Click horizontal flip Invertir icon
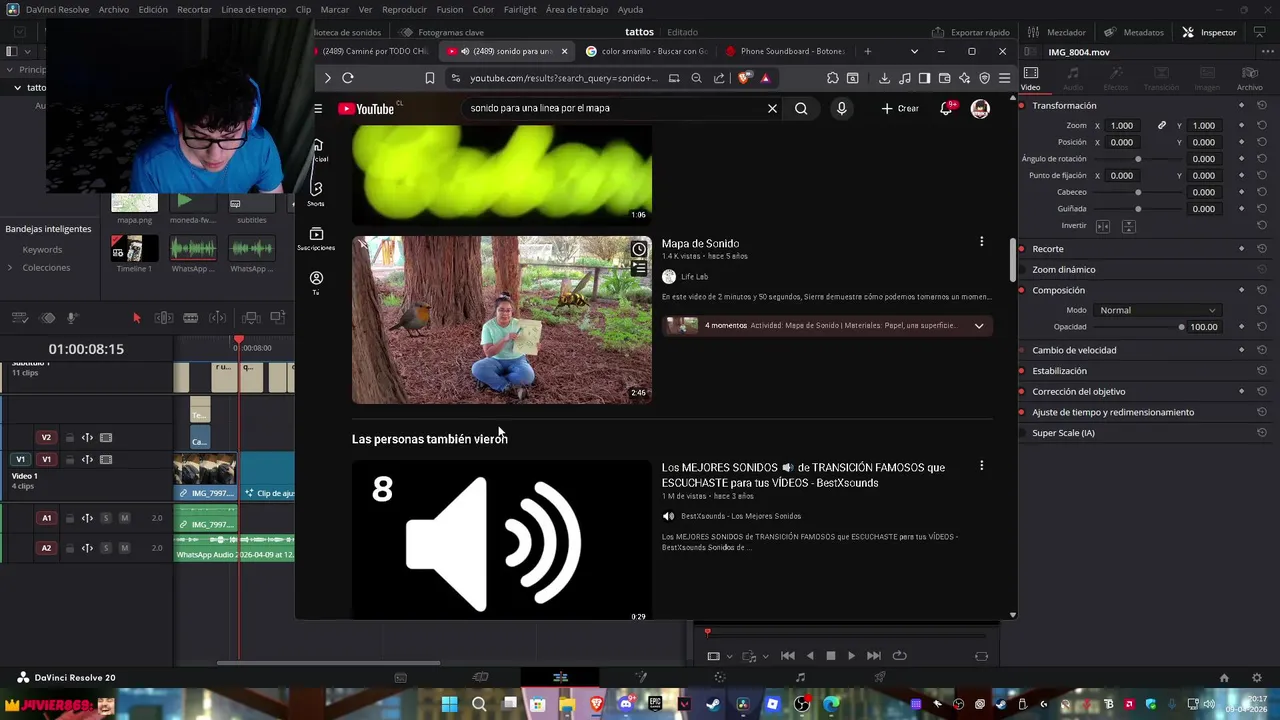 point(1103,226)
